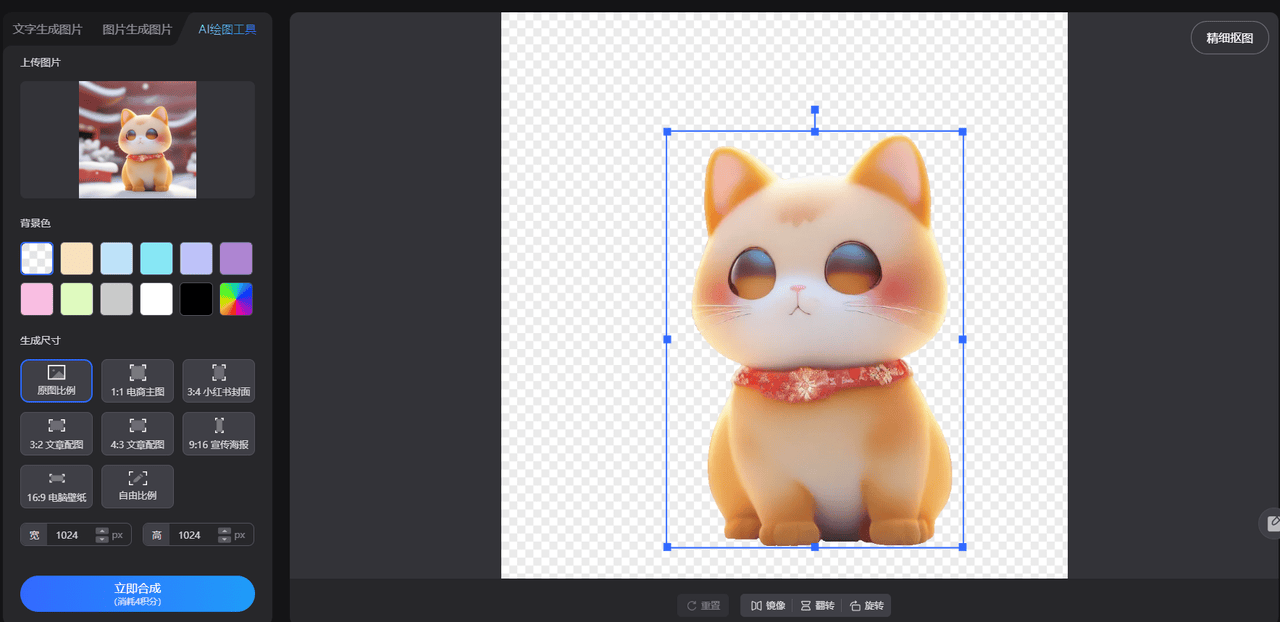Click the 立即合成 button

[137, 593]
